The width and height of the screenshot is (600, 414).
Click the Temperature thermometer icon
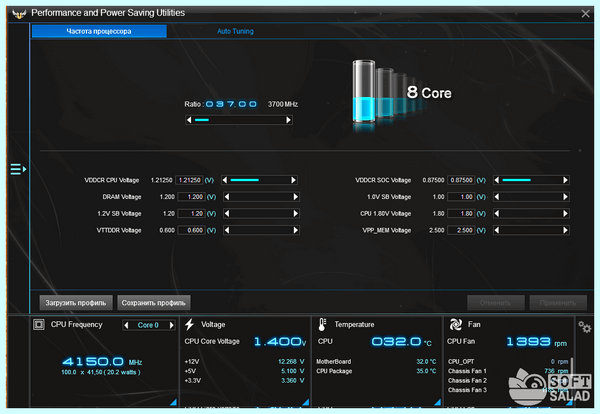coord(322,324)
